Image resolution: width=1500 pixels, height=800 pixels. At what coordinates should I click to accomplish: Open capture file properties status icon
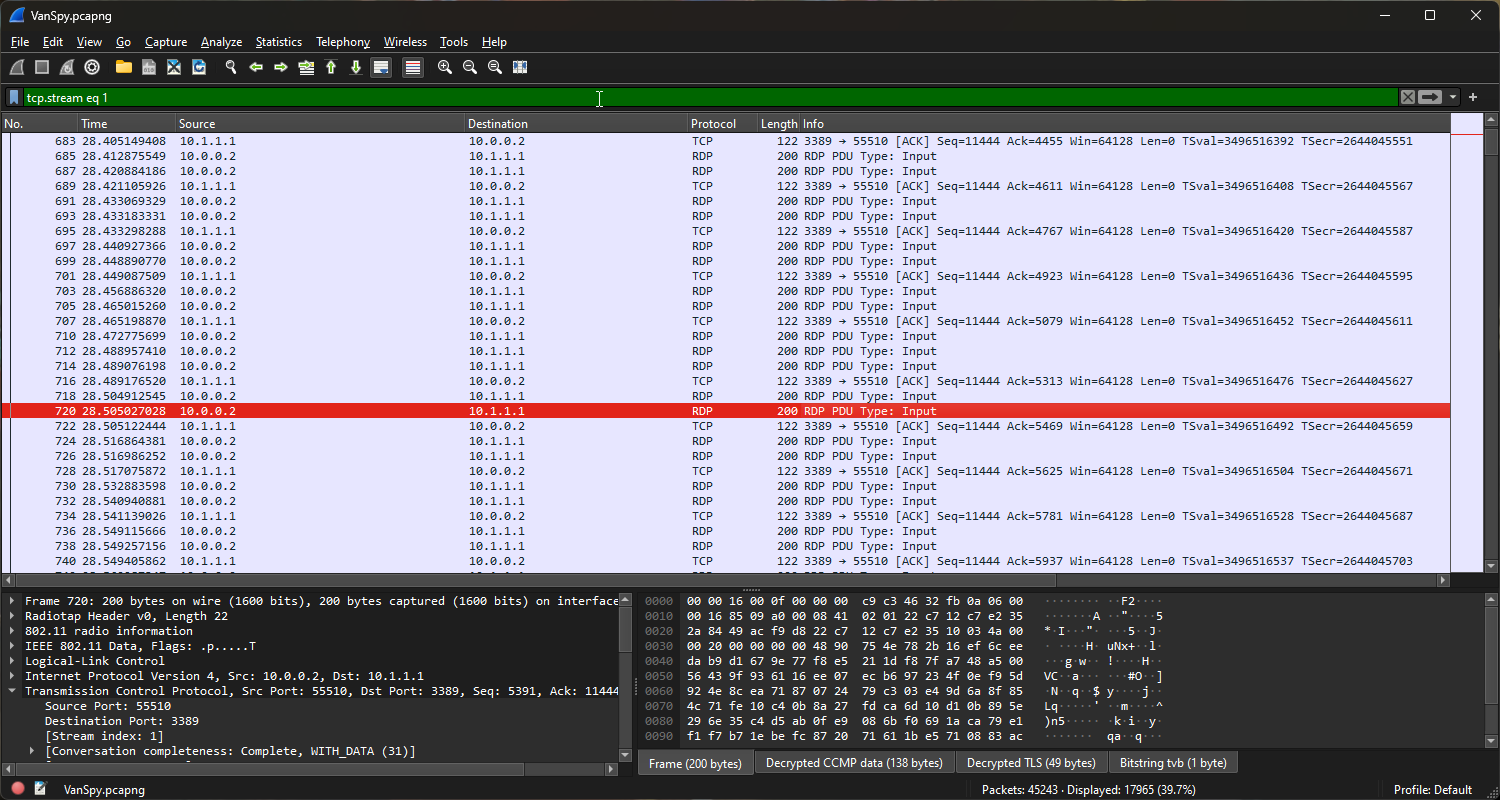[41, 789]
